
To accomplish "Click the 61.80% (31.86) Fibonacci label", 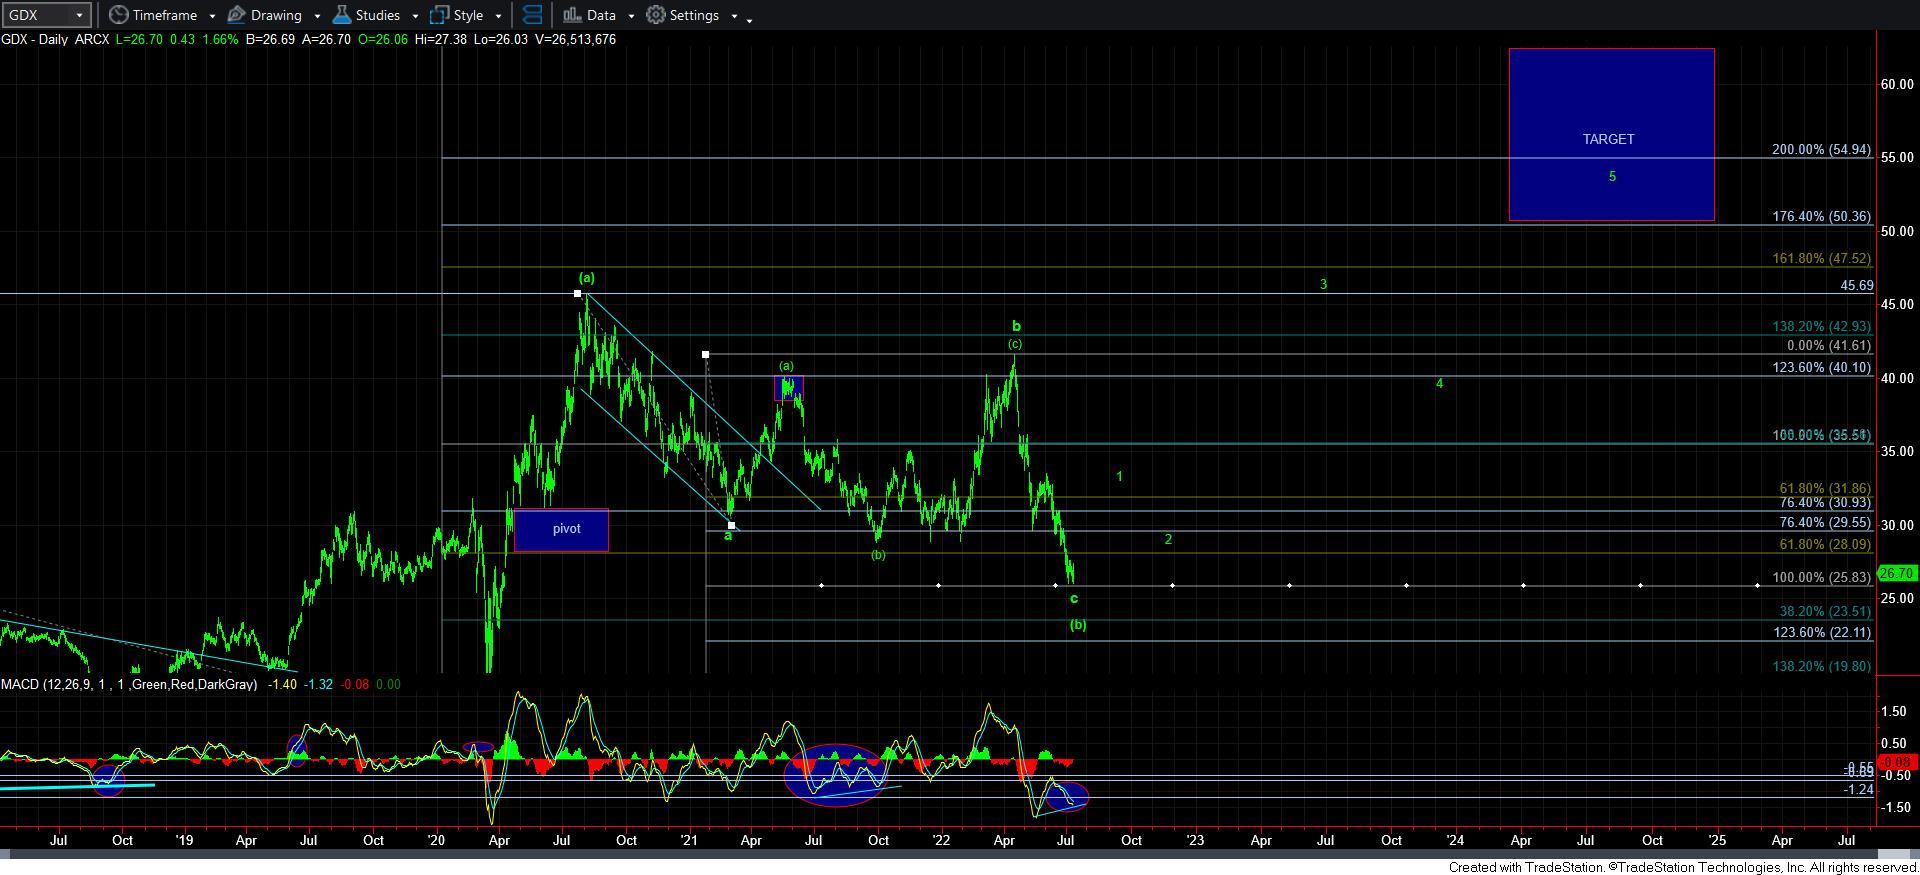I will 1825,488.
